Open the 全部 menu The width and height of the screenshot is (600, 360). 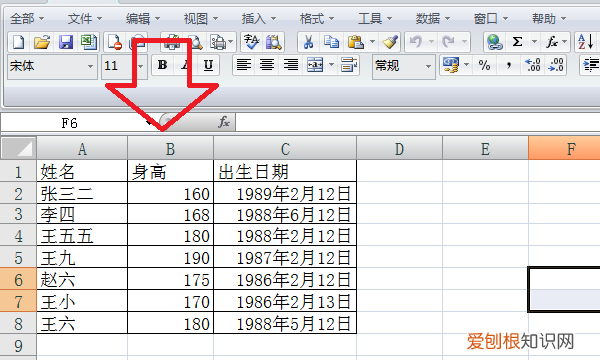(x=27, y=18)
